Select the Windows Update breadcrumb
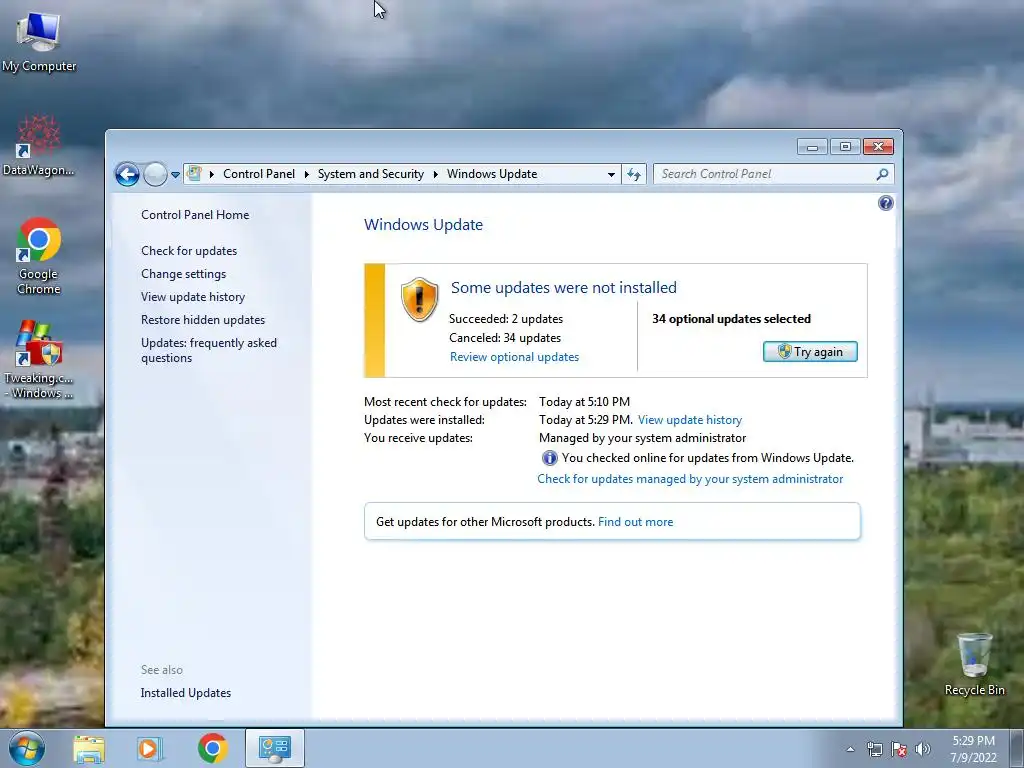This screenshot has height=768, width=1024. 492,174
